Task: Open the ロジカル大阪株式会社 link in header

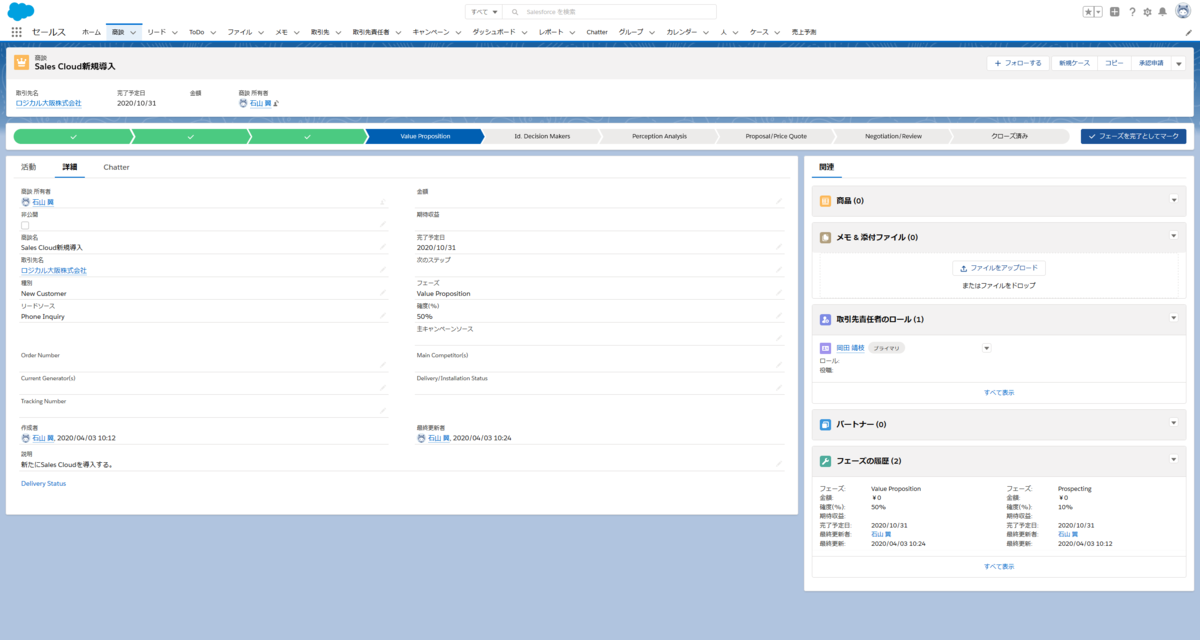Action: point(49,103)
